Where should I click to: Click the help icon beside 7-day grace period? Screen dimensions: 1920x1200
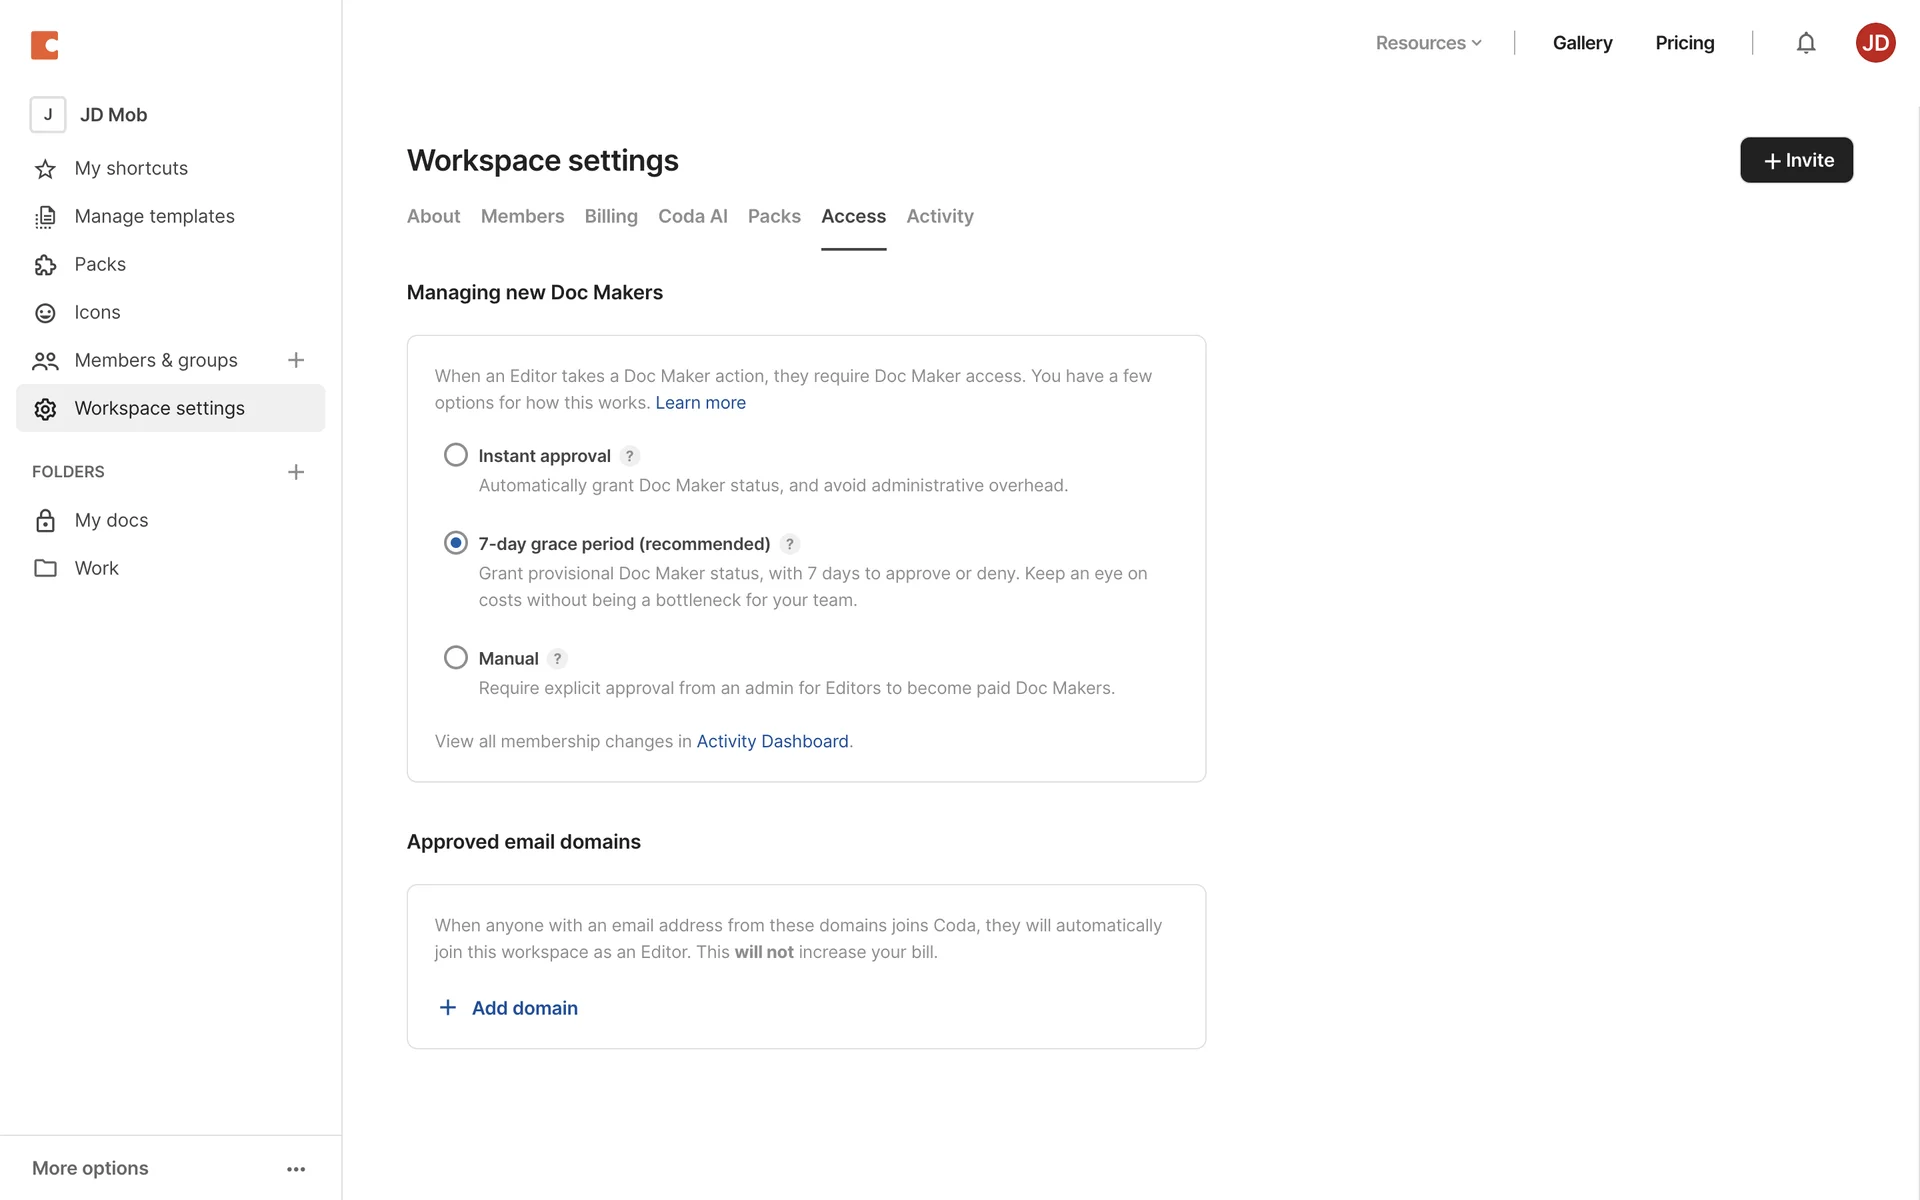point(789,544)
